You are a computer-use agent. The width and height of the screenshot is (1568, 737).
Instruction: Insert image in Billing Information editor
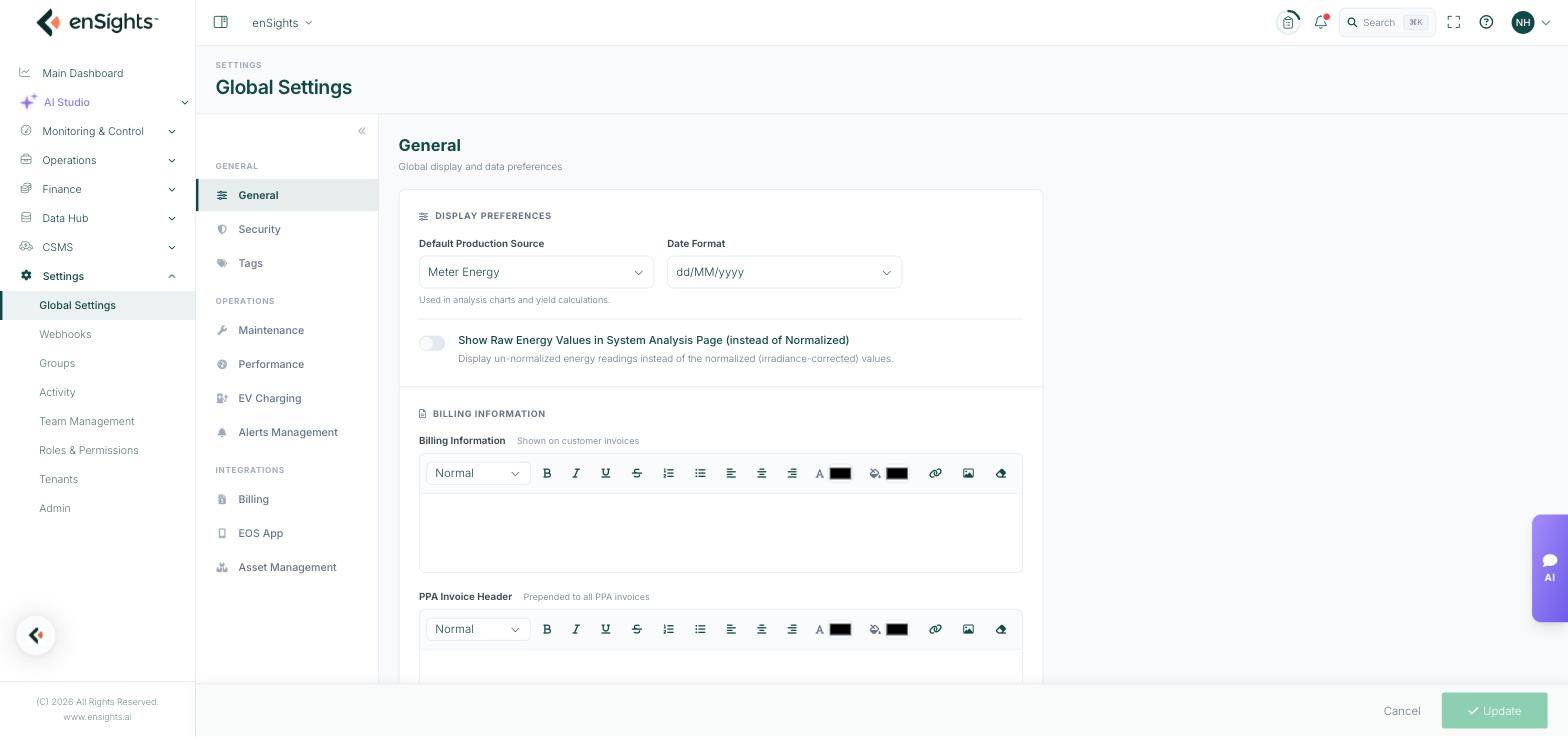click(968, 473)
